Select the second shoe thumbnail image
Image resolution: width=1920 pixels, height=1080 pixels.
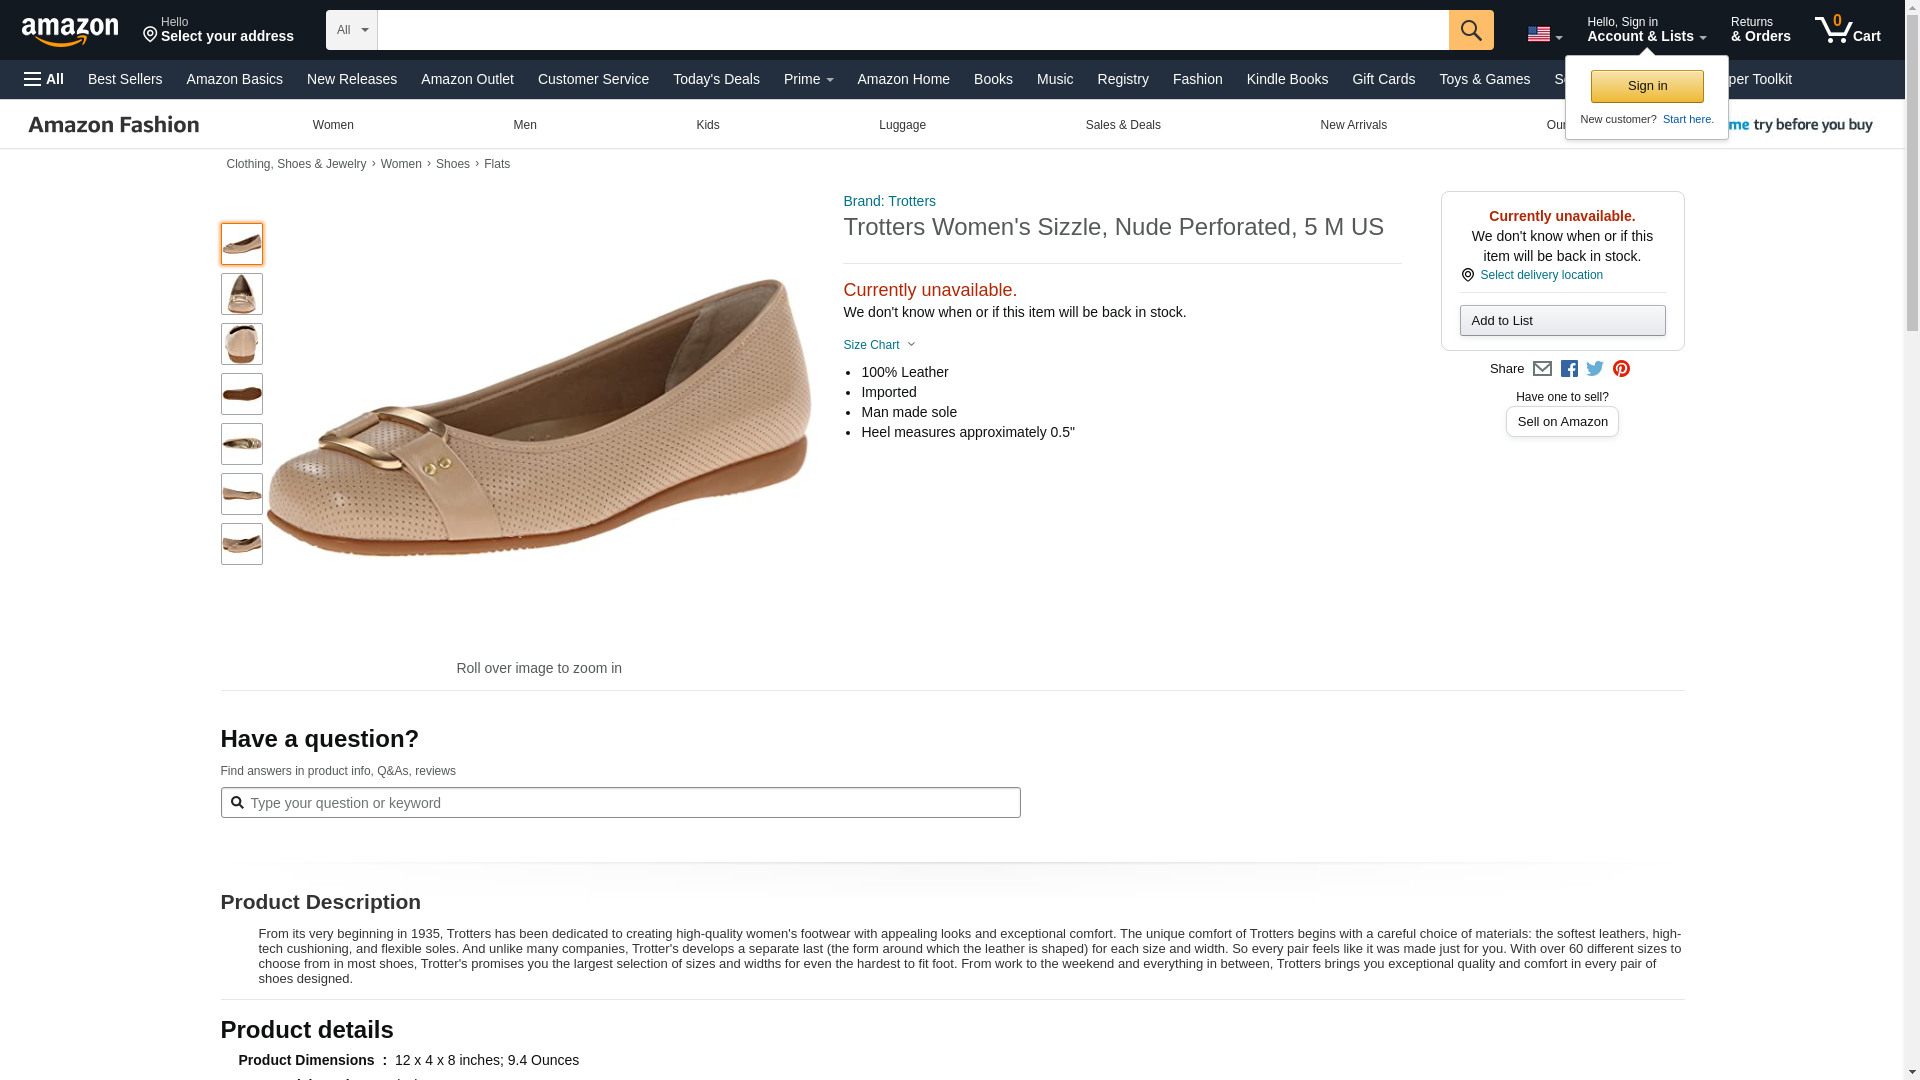242,294
